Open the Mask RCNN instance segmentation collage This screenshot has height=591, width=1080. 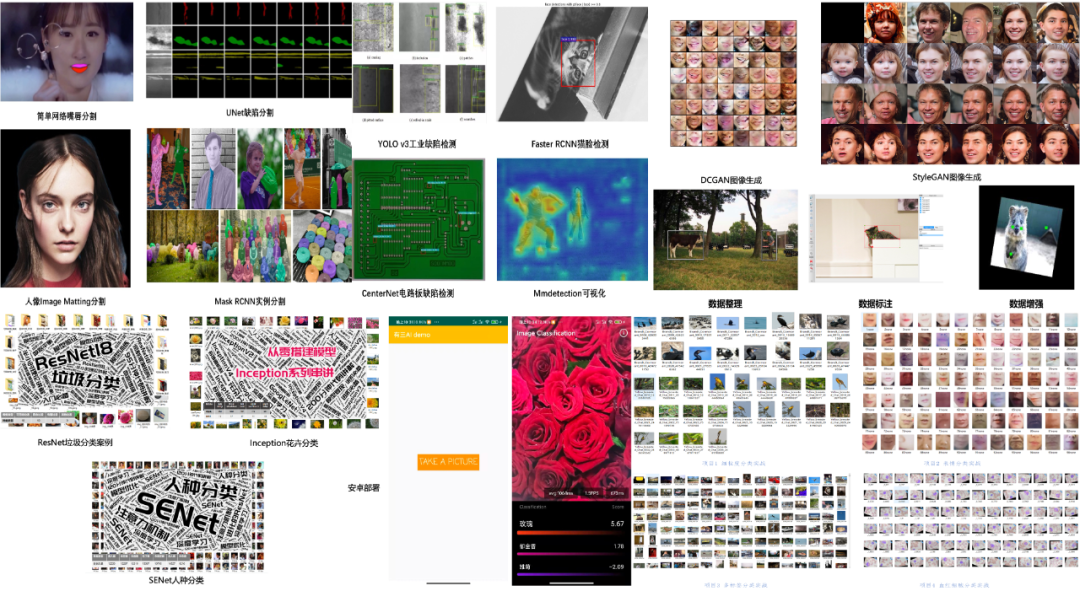(x=249, y=205)
